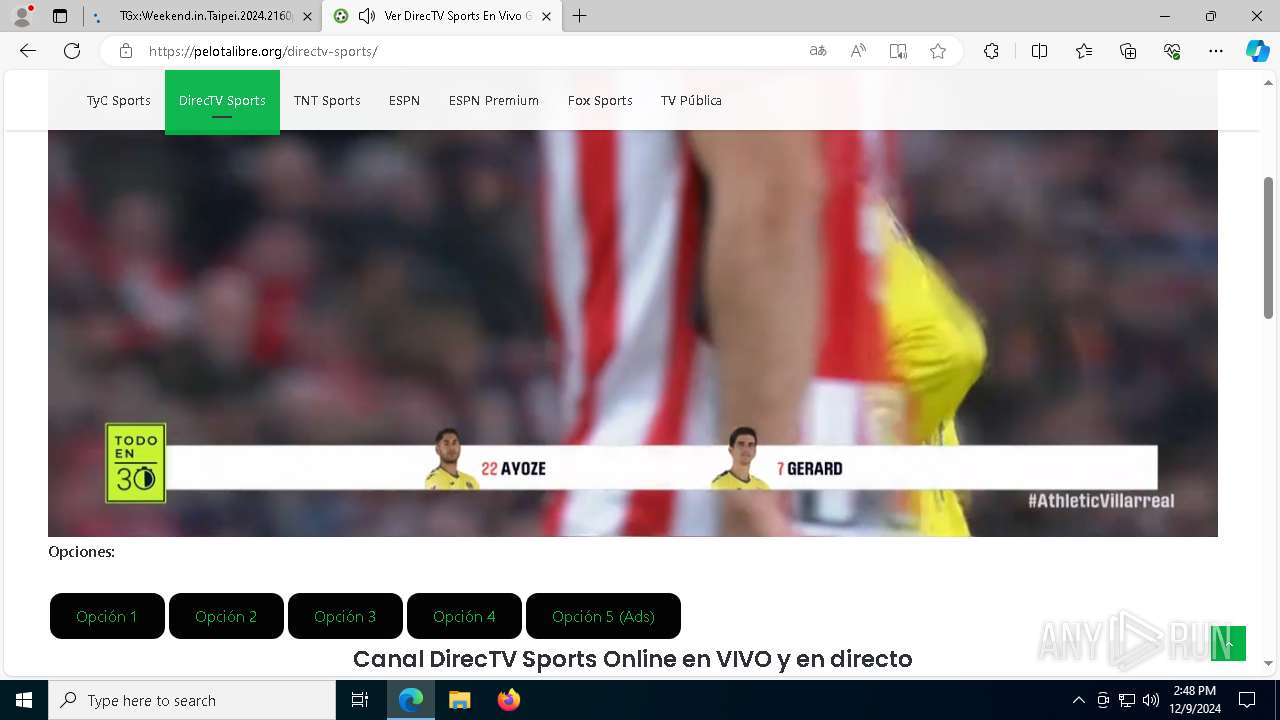This screenshot has width=1280, height=720.
Task: Open volume control tray icon
Action: click(x=1151, y=700)
